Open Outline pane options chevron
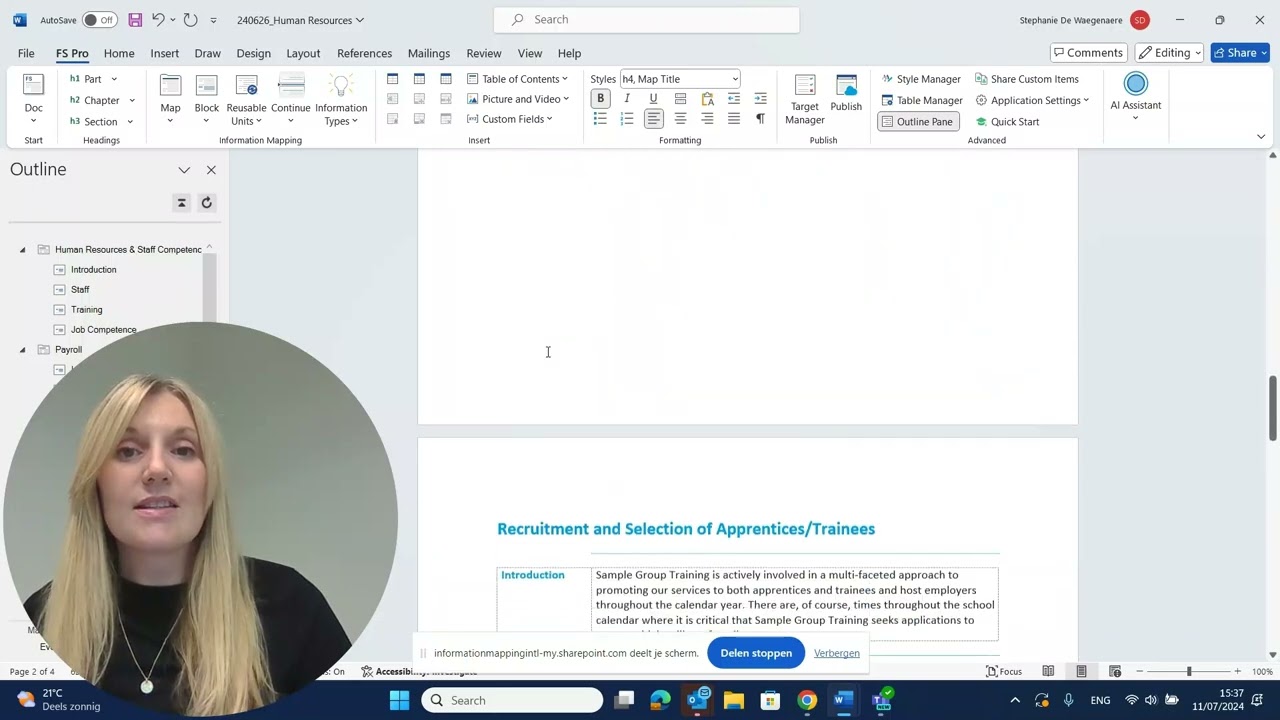The image size is (1280, 720). [x=184, y=170]
